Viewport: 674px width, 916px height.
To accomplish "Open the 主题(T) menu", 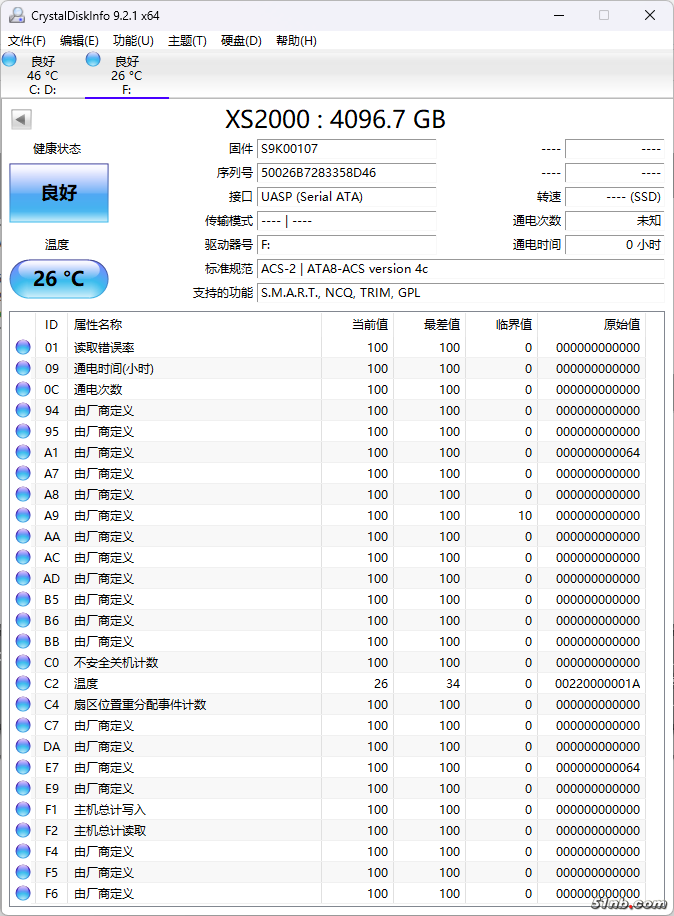I will (187, 41).
